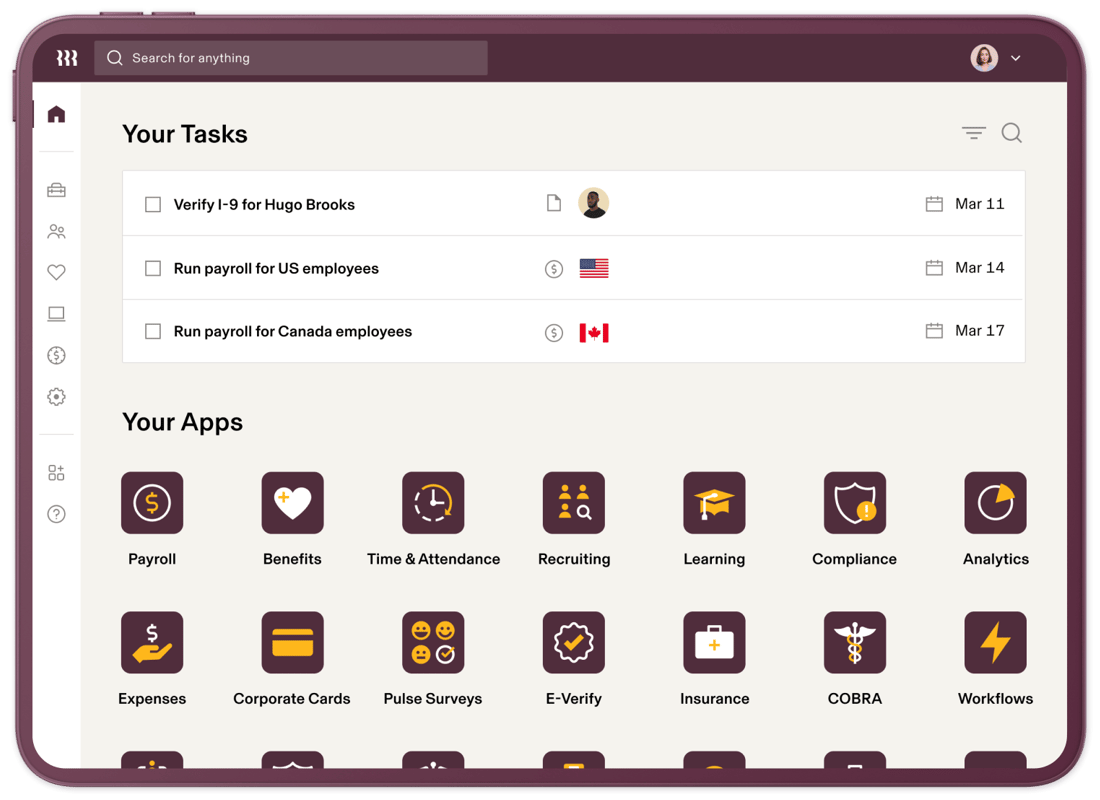
Task: Click the Canada flag in payroll task
Action: 593,332
